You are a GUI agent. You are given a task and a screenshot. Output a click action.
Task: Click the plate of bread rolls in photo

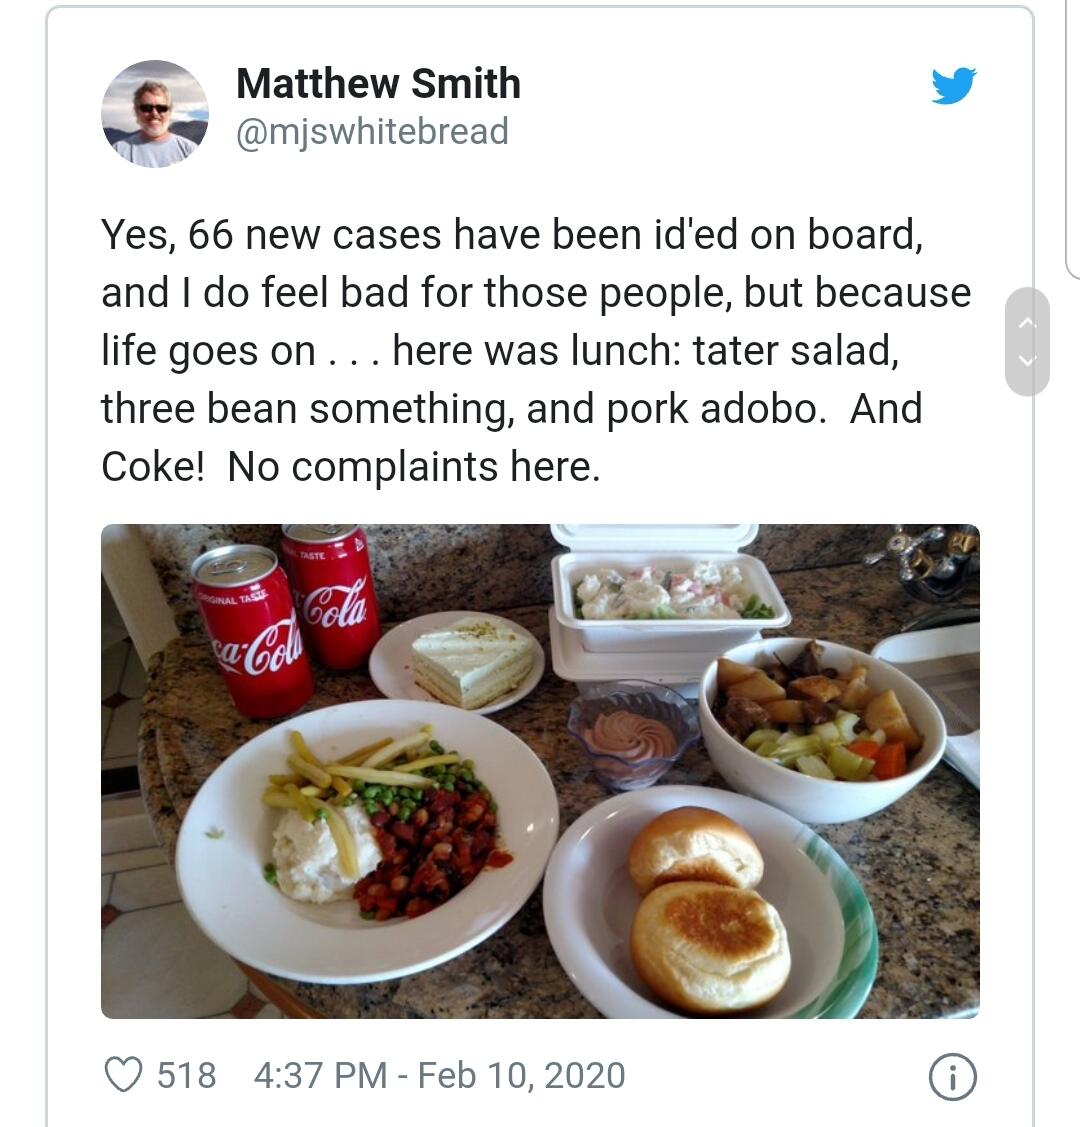tap(711, 905)
